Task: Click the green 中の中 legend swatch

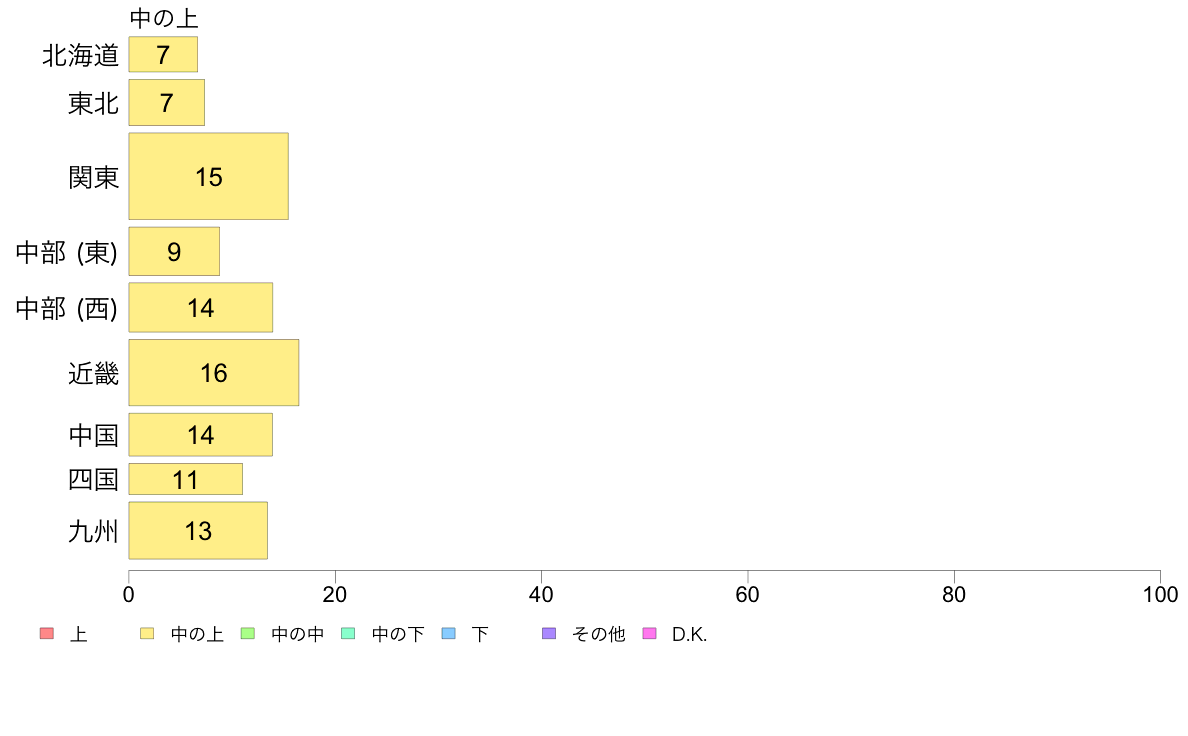Action: click(x=248, y=634)
